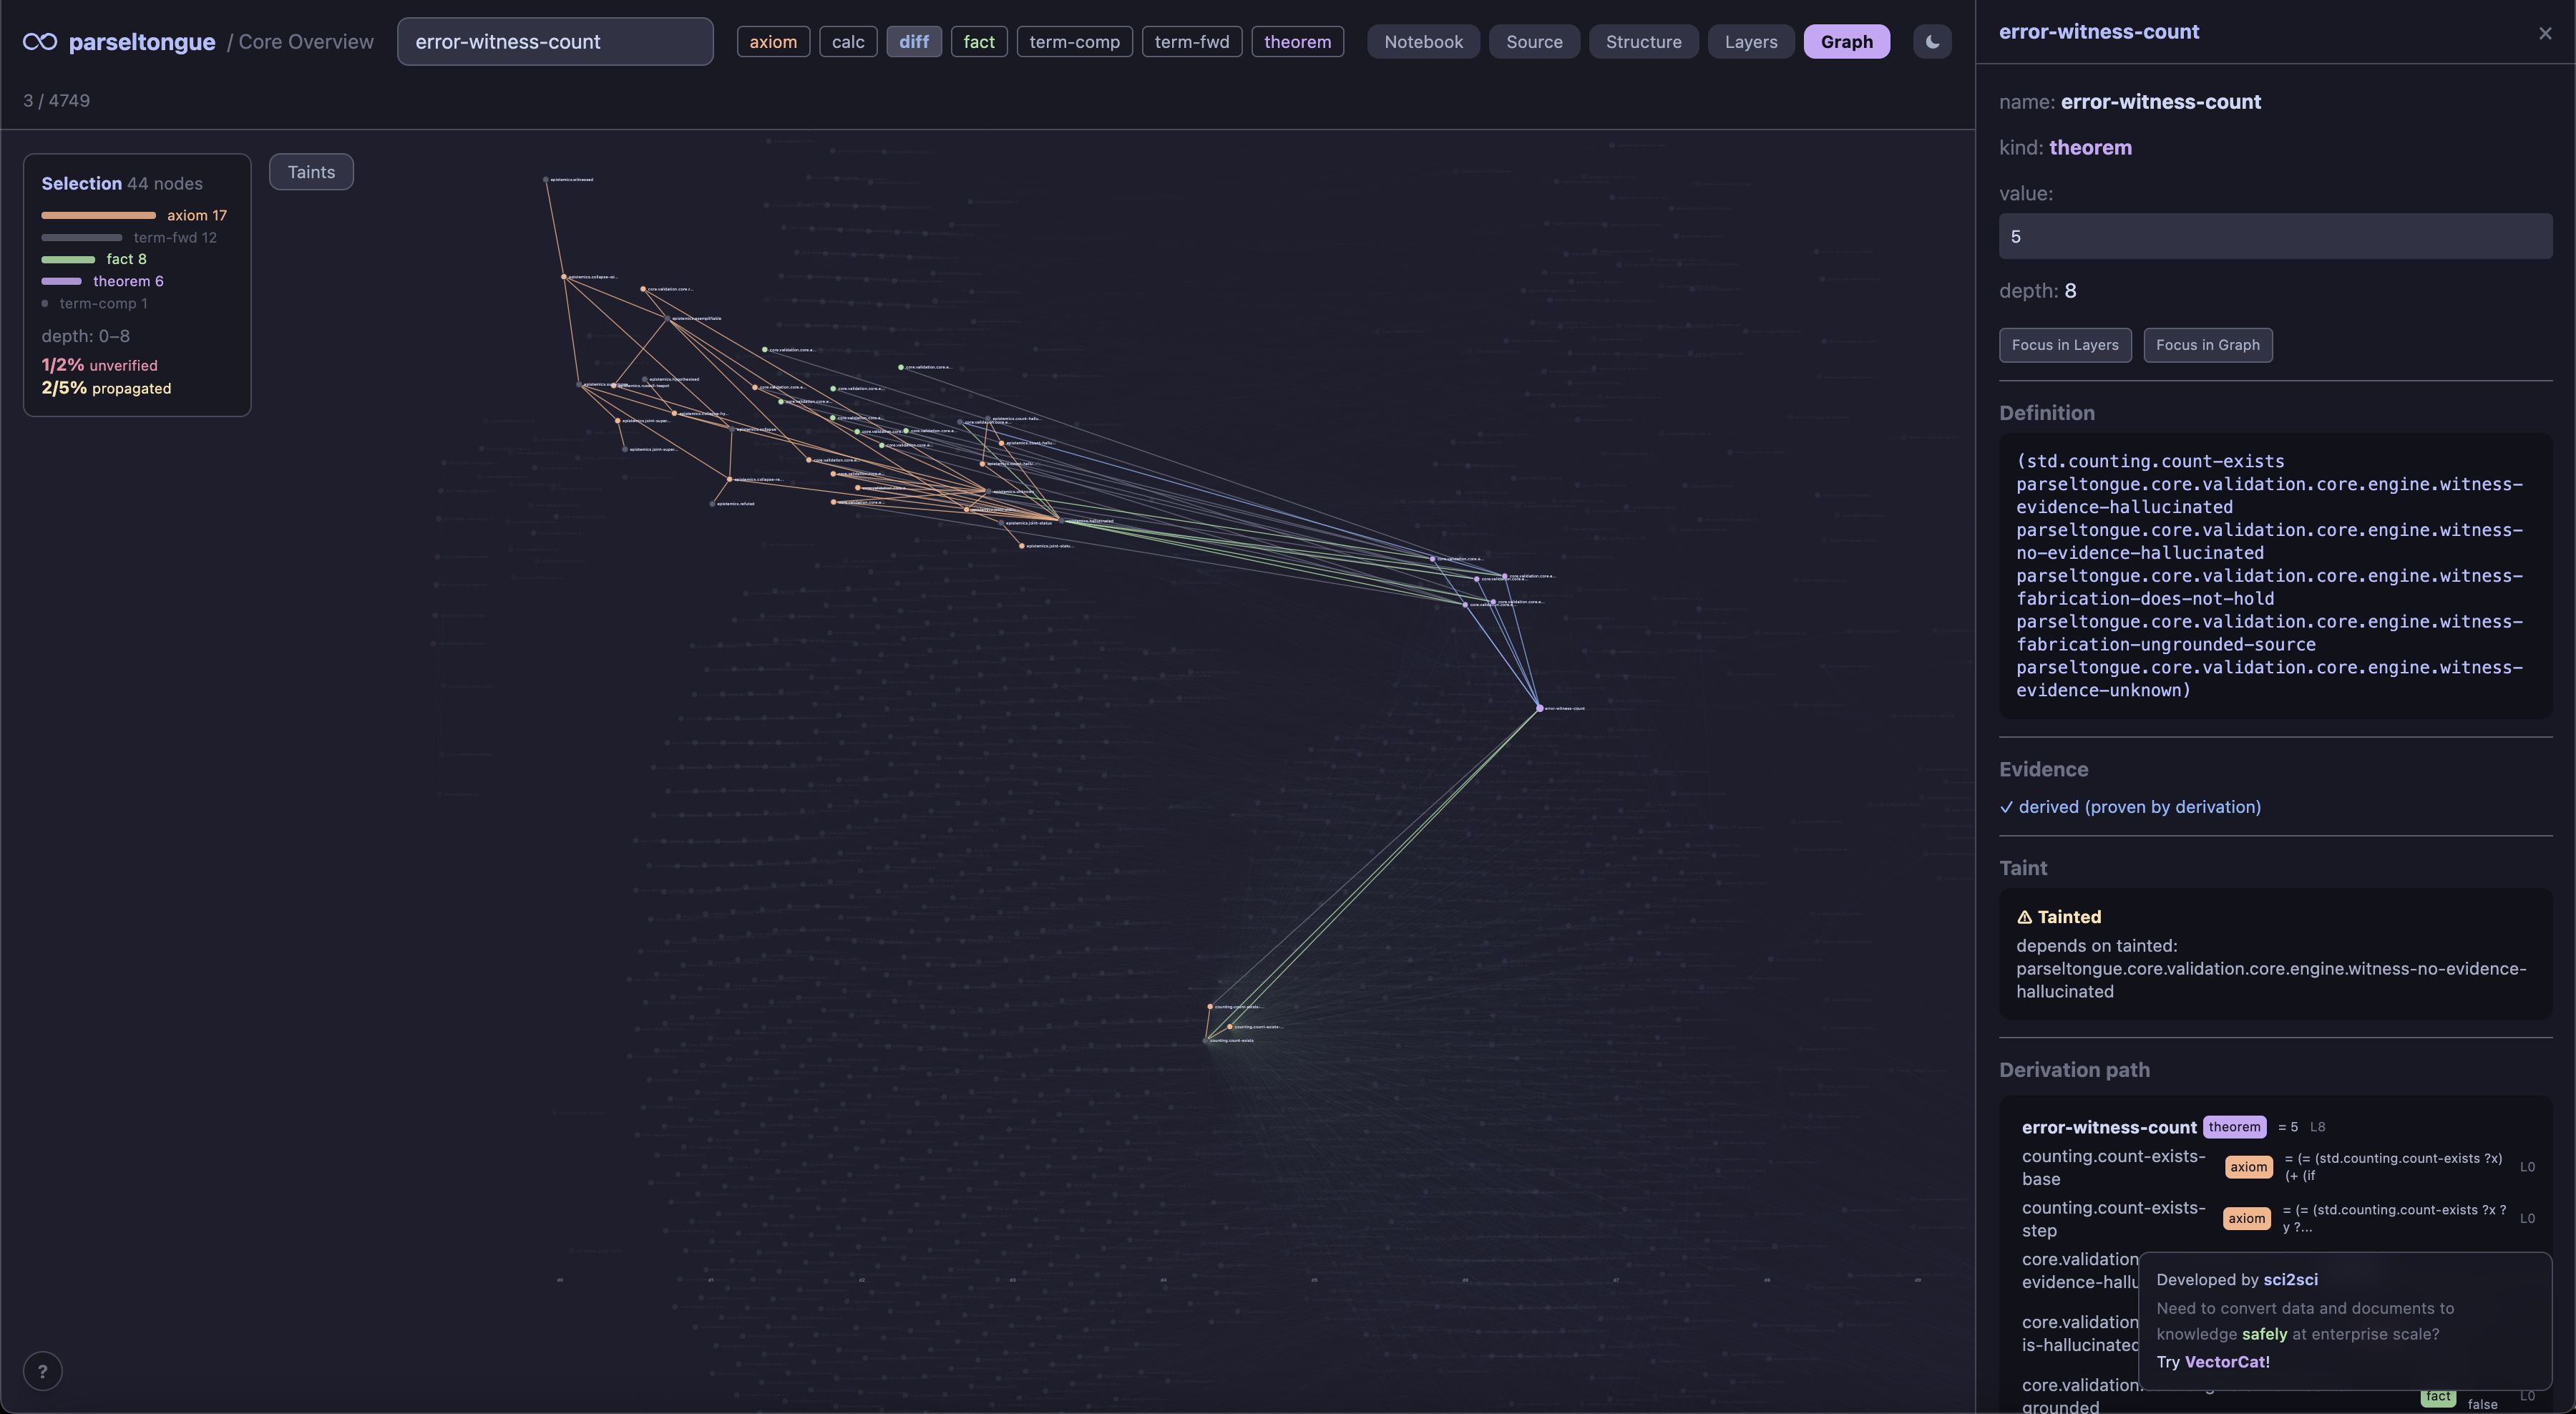Image resolution: width=2576 pixels, height=1414 pixels.
Task: Open the Taints panel
Action: [311, 172]
